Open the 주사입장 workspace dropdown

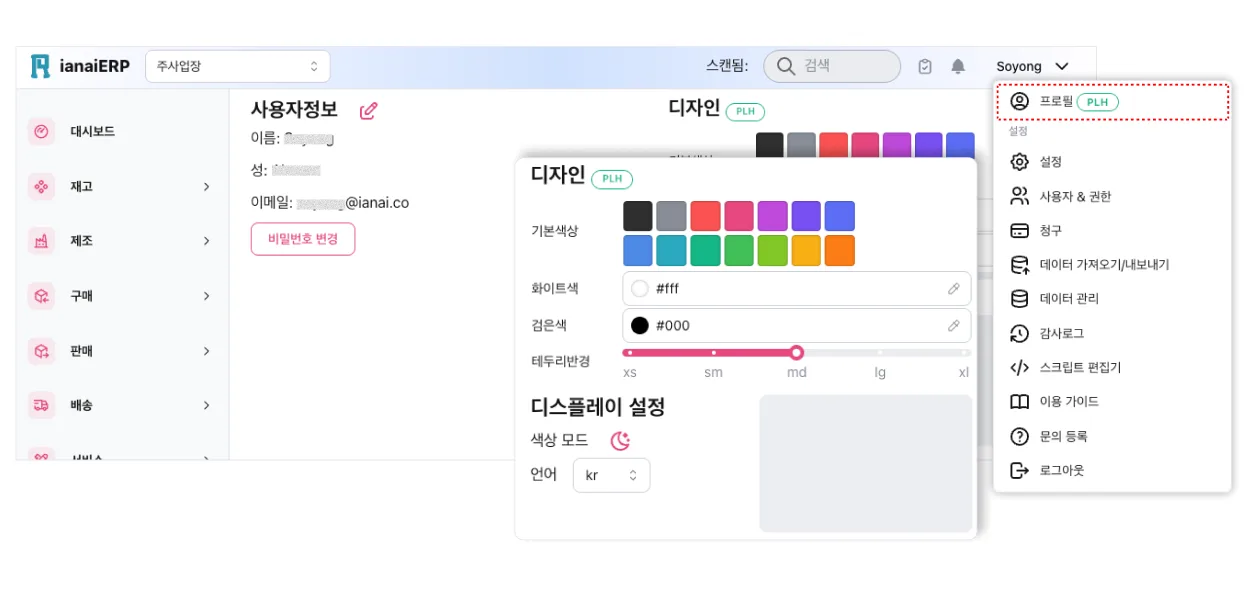[x=237, y=67]
